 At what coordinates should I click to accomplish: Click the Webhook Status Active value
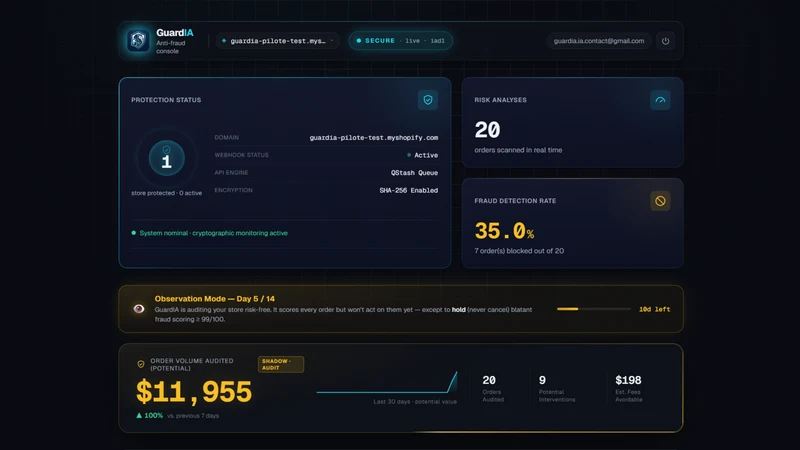coord(422,155)
